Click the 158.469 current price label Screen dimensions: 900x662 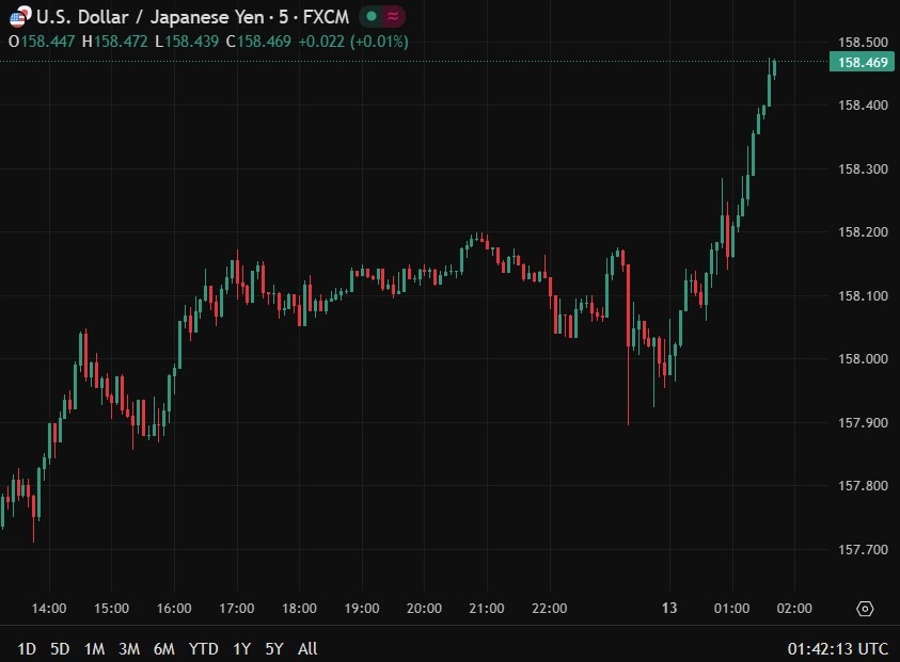pyautogui.click(x=862, y=62)
